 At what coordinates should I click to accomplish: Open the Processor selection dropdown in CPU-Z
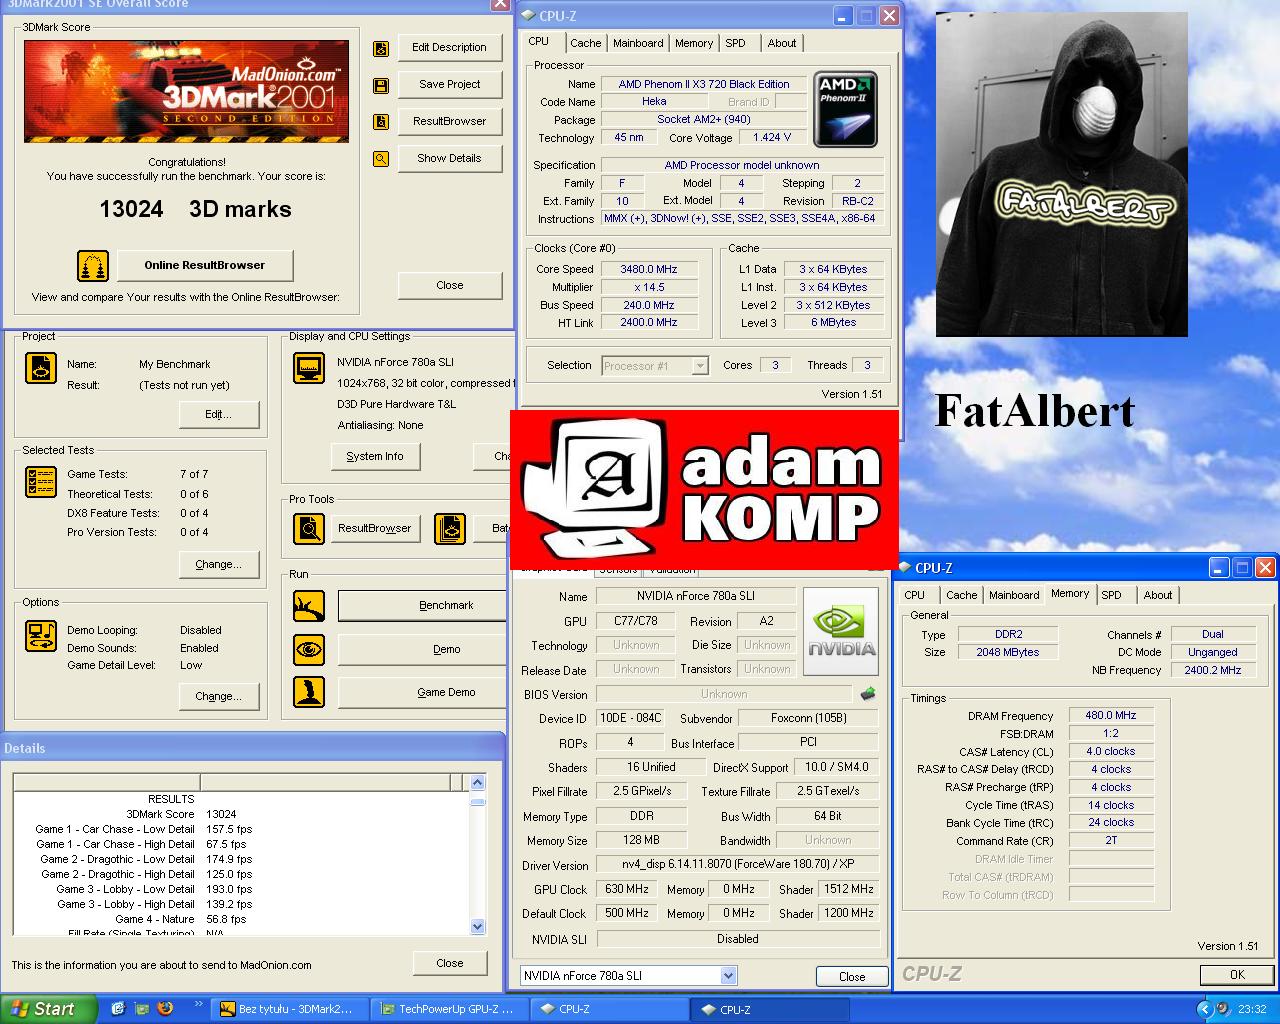(x=699, y=366)
